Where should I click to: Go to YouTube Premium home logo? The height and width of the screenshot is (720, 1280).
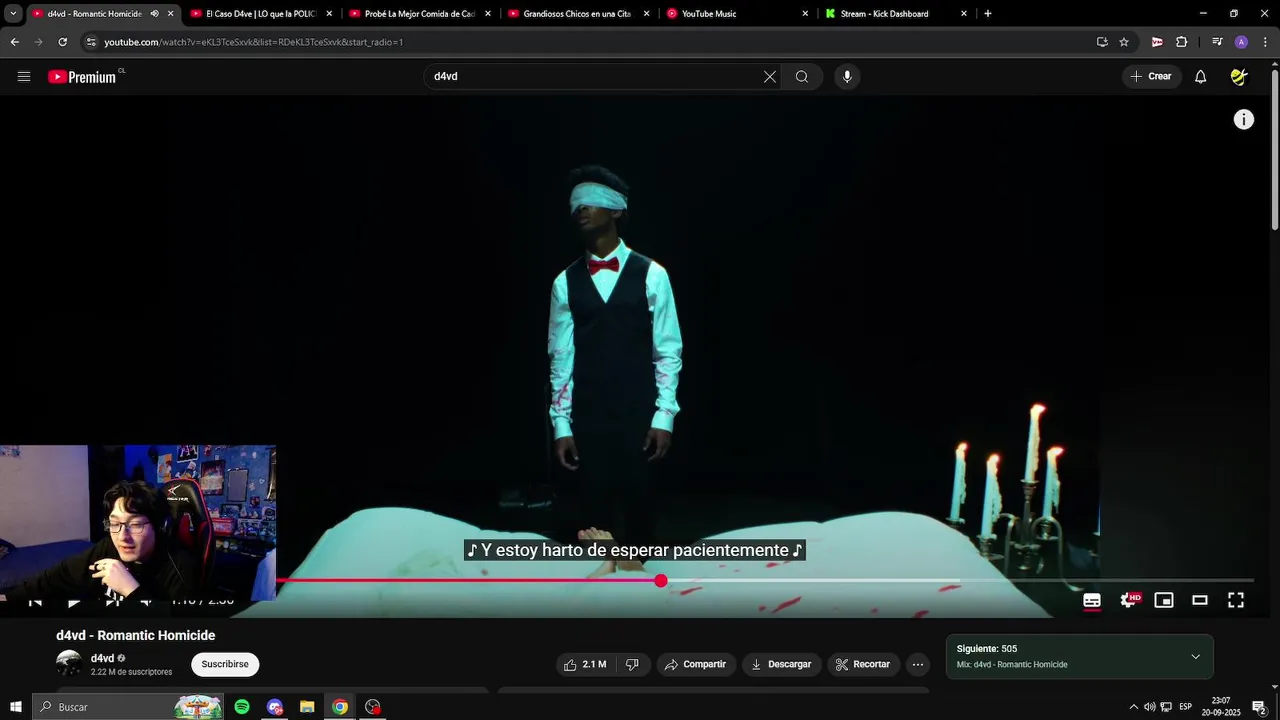point(83,77)
